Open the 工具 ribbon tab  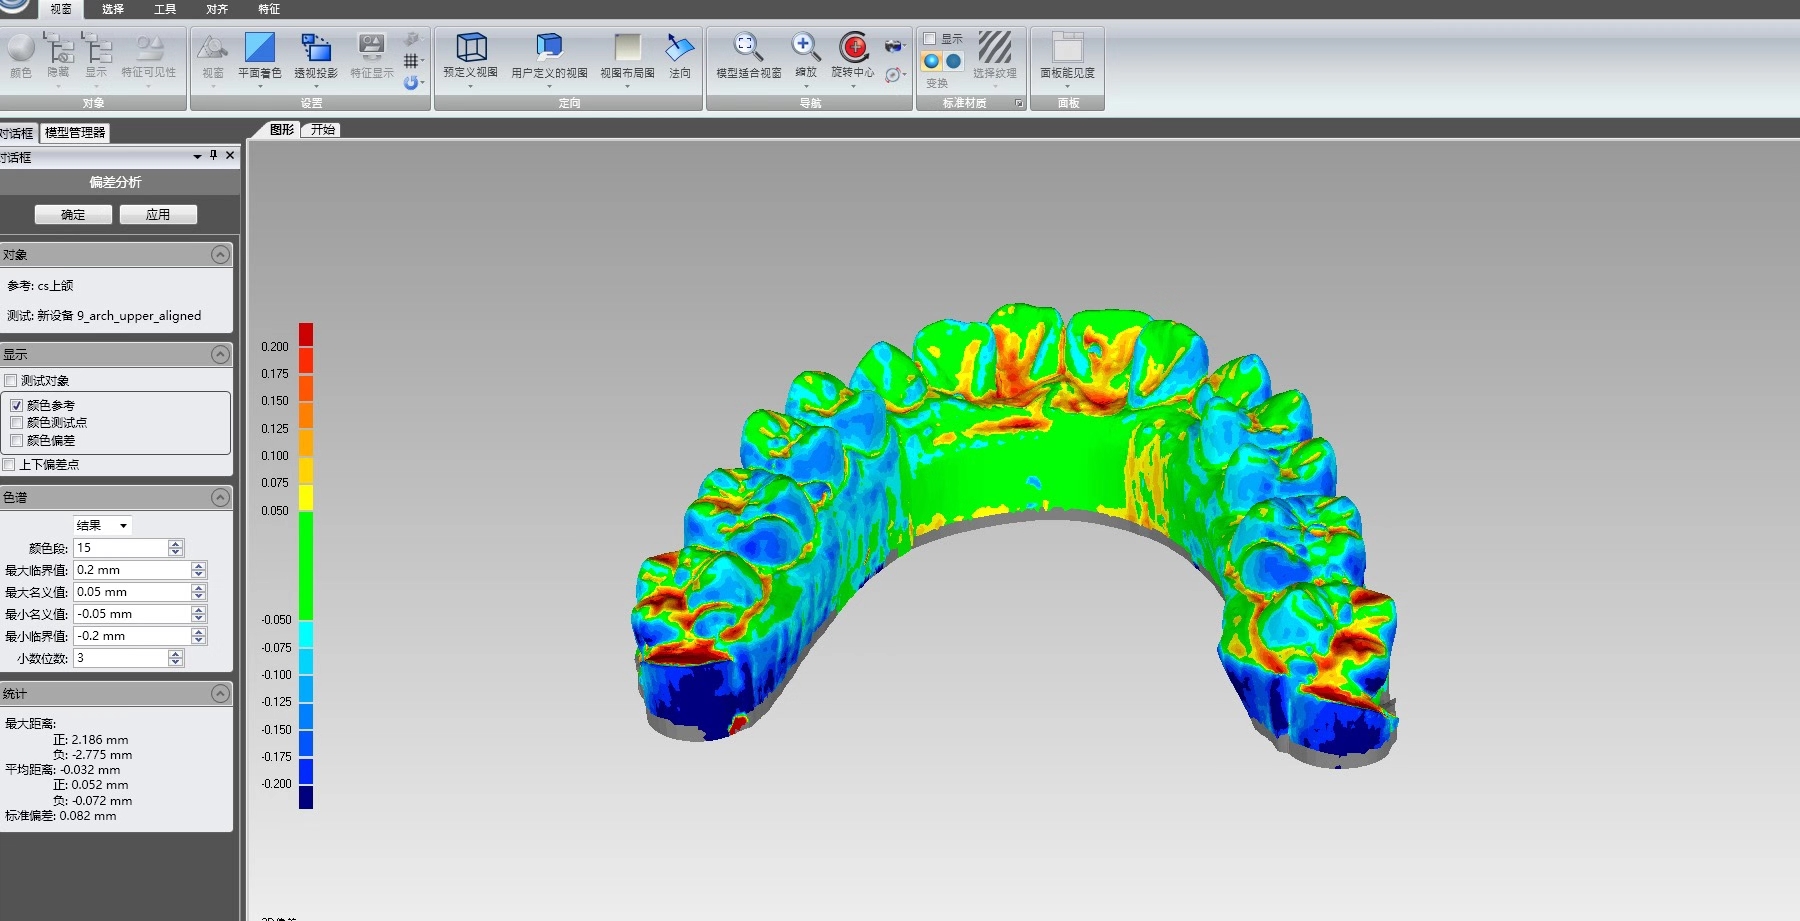[x=165, y=9]
